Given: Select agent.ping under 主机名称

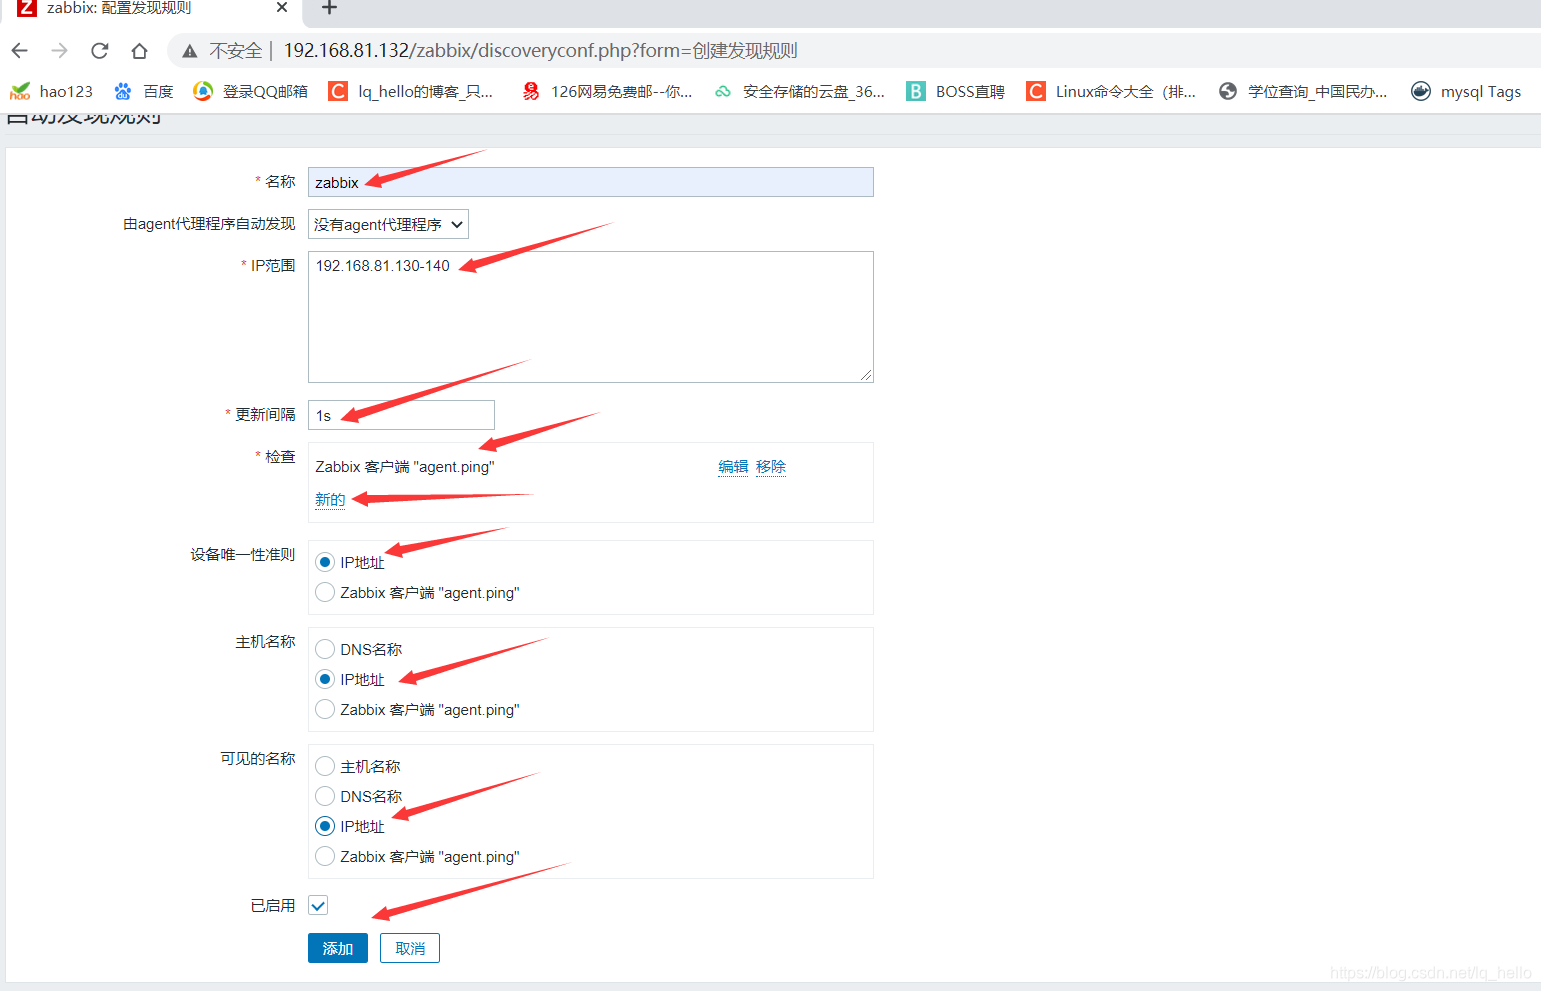Looking at the screenshot, I should click(x=325, y=709).
